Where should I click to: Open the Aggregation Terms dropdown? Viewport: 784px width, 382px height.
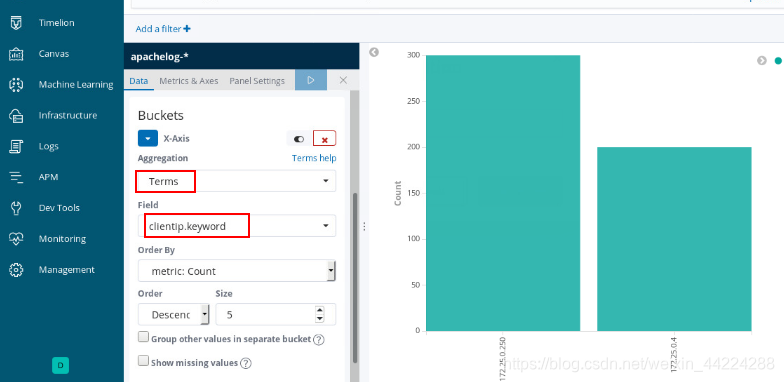(237, 181)
